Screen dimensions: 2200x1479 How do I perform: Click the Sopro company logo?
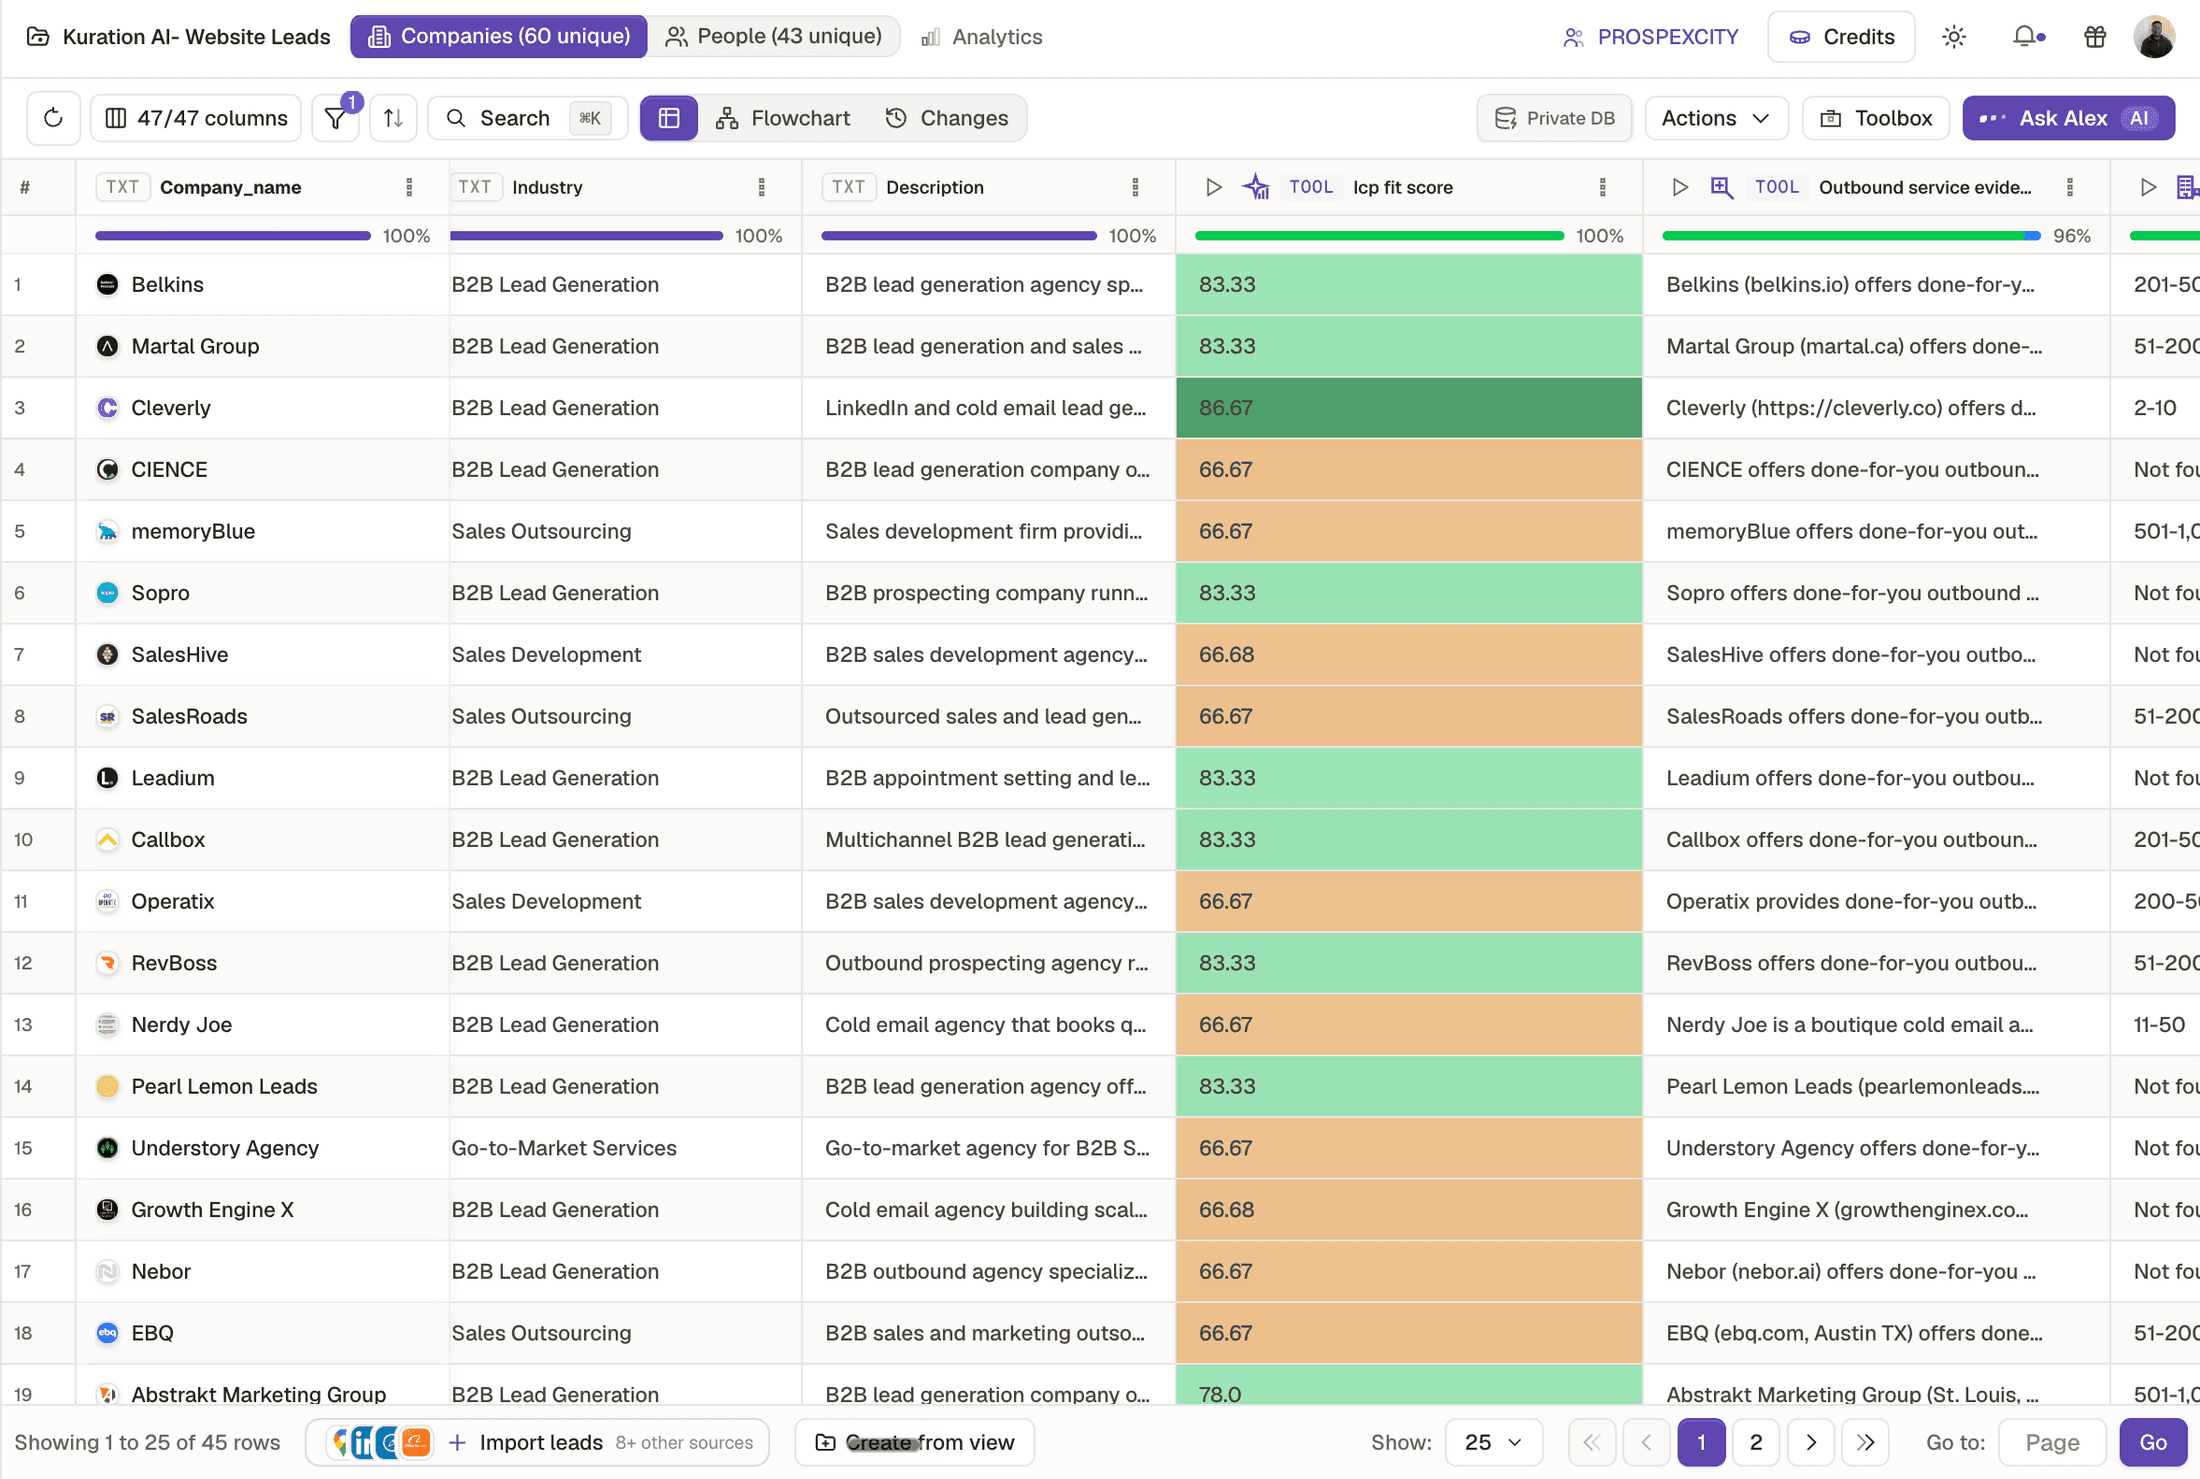[107, 593]
